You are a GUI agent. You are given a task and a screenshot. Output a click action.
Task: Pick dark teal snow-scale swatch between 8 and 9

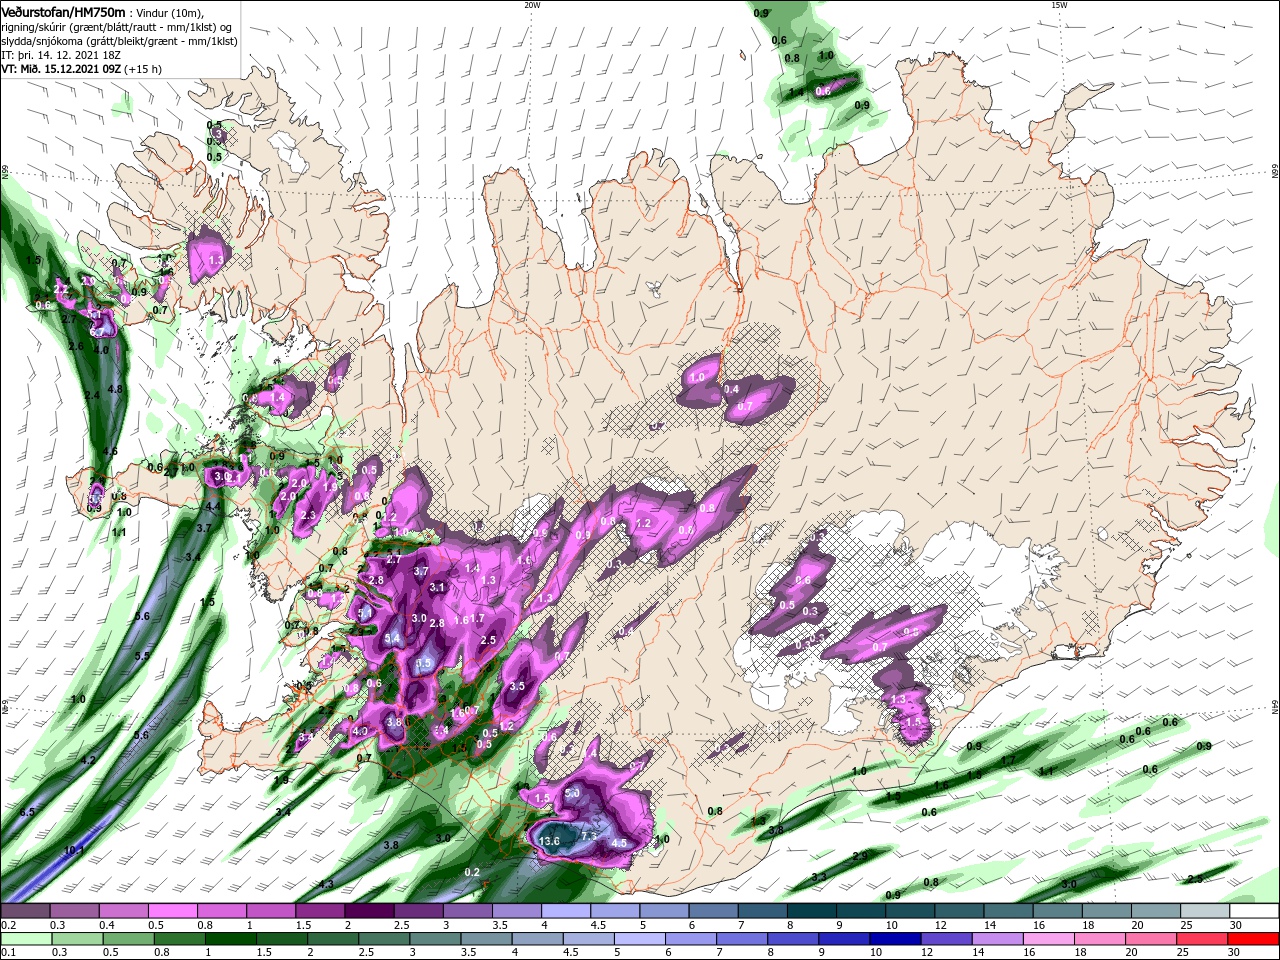[x=812, y=911]
